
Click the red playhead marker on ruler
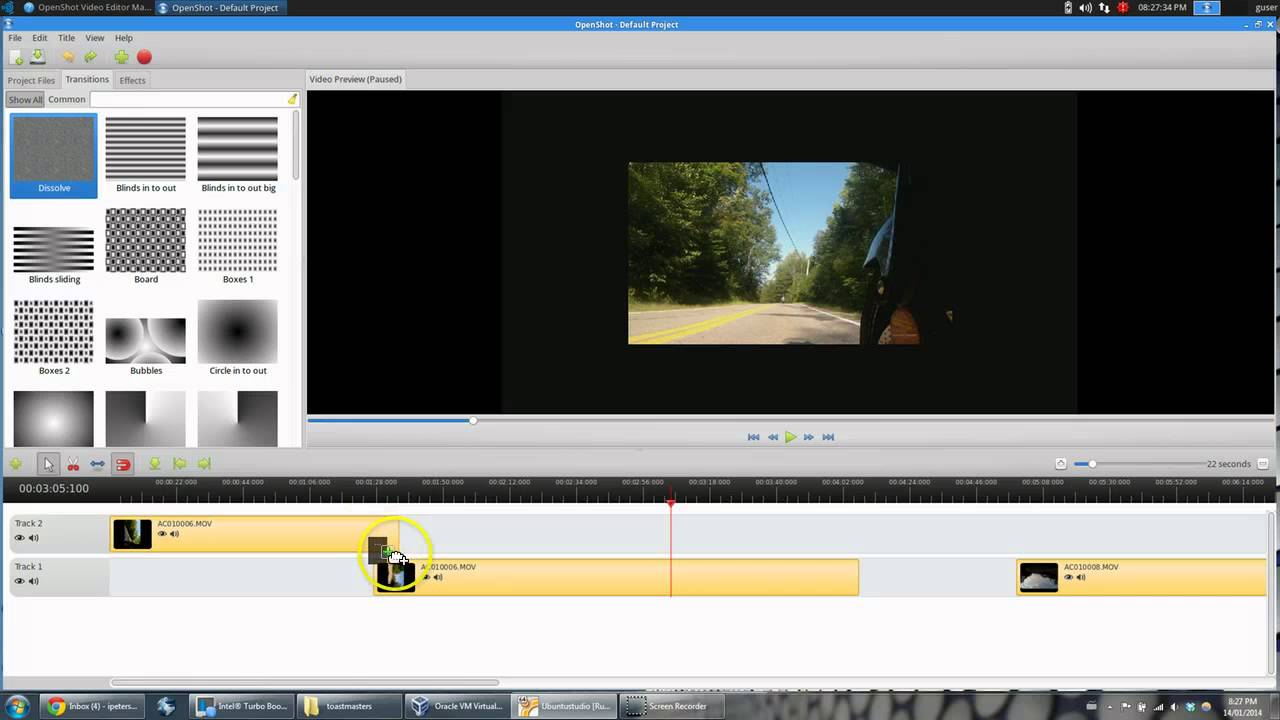671,502
